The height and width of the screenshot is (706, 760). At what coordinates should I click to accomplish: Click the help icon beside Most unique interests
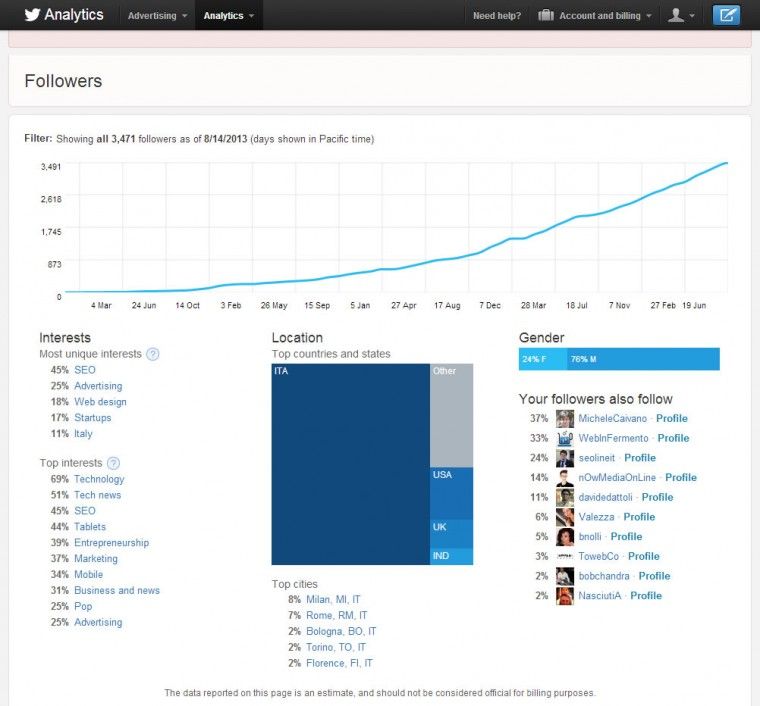coord(153,354)
